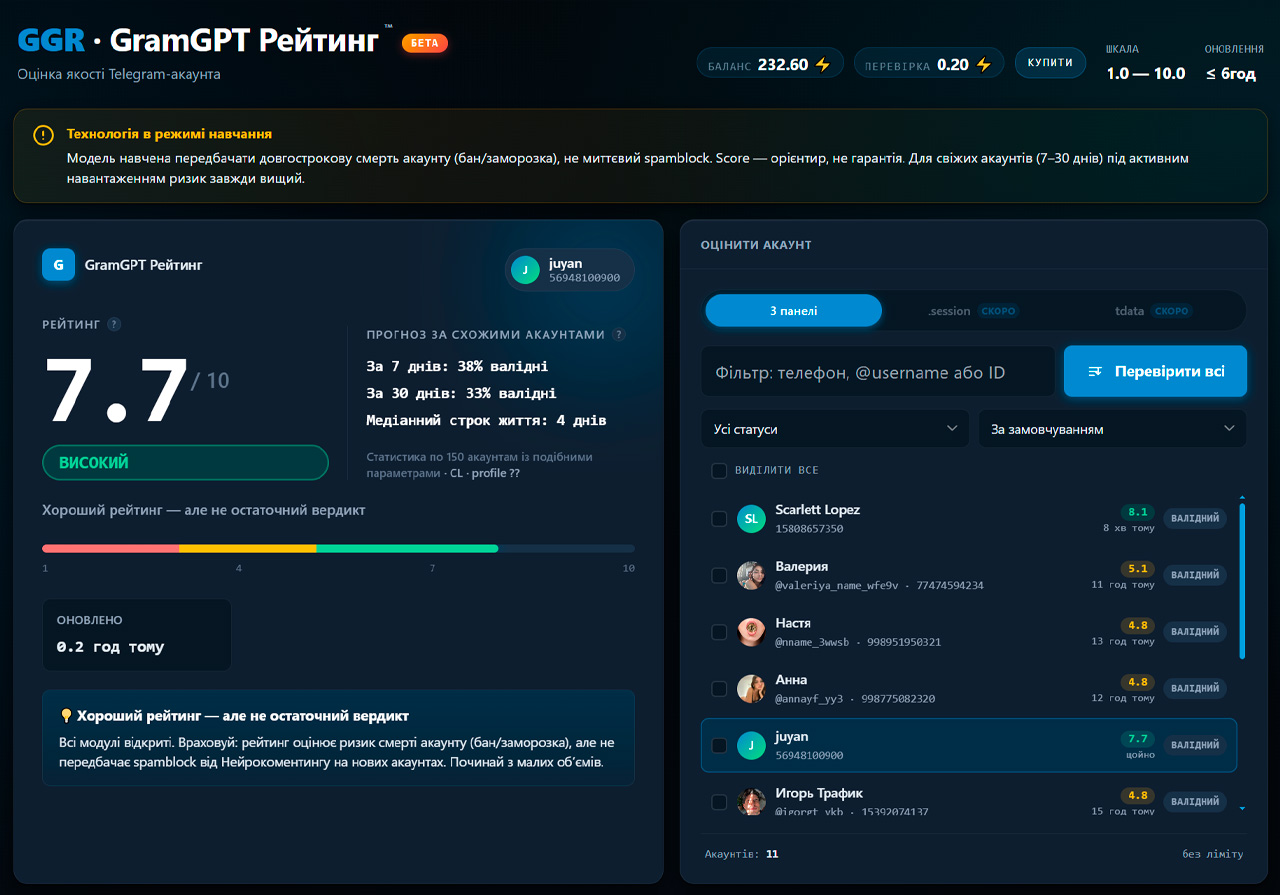The image size is (1280, 895).
Task: Switch to the З панелі tab
Action: coord(794,311)
